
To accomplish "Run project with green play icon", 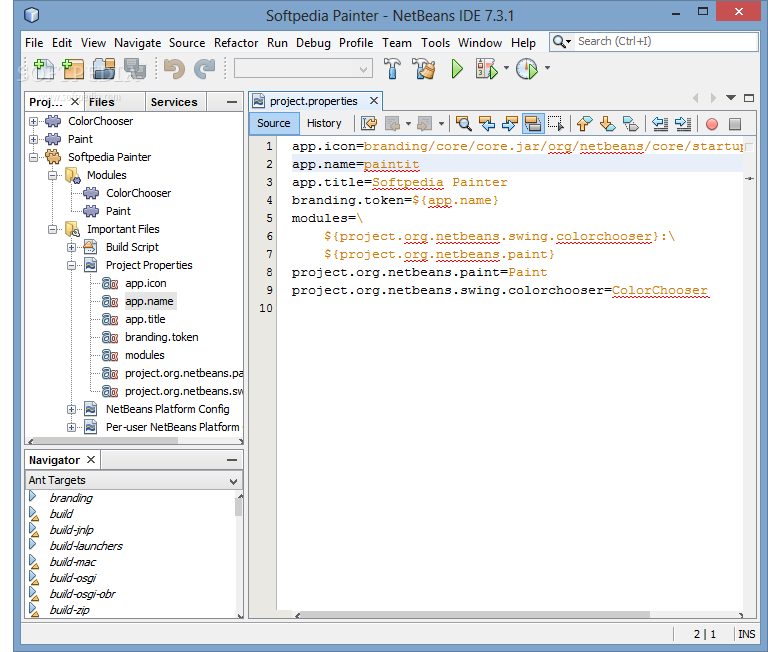I will [x=456, y=69].
